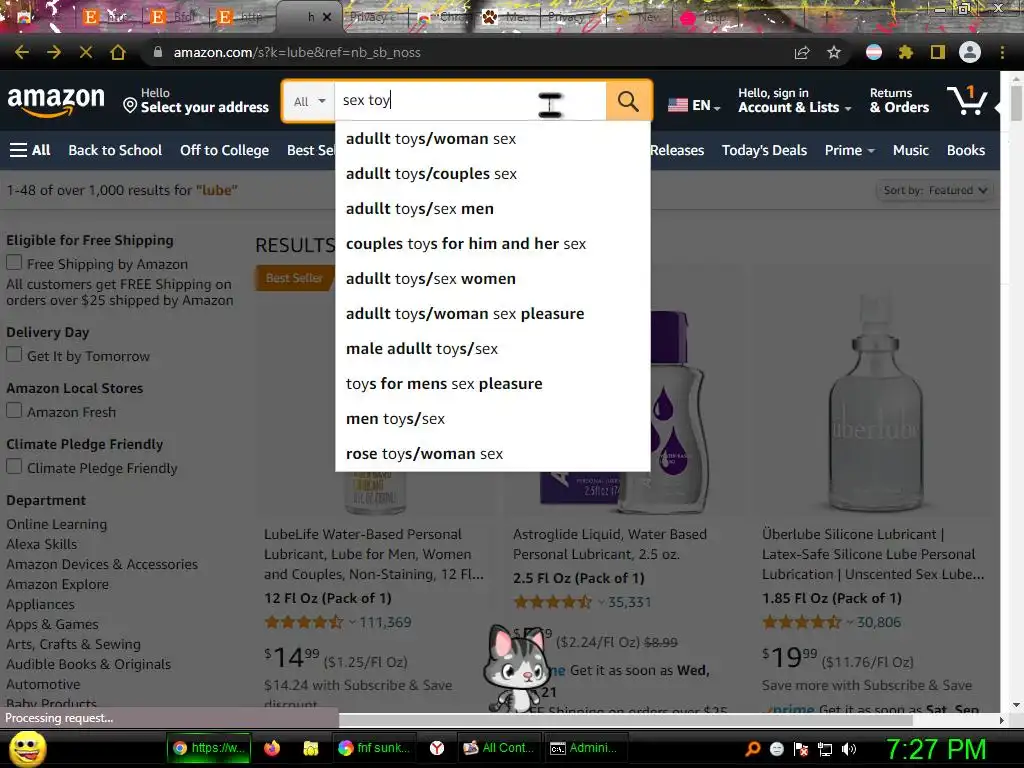Open the volume speaker tray icon
1024x768 pixels.
849,748
